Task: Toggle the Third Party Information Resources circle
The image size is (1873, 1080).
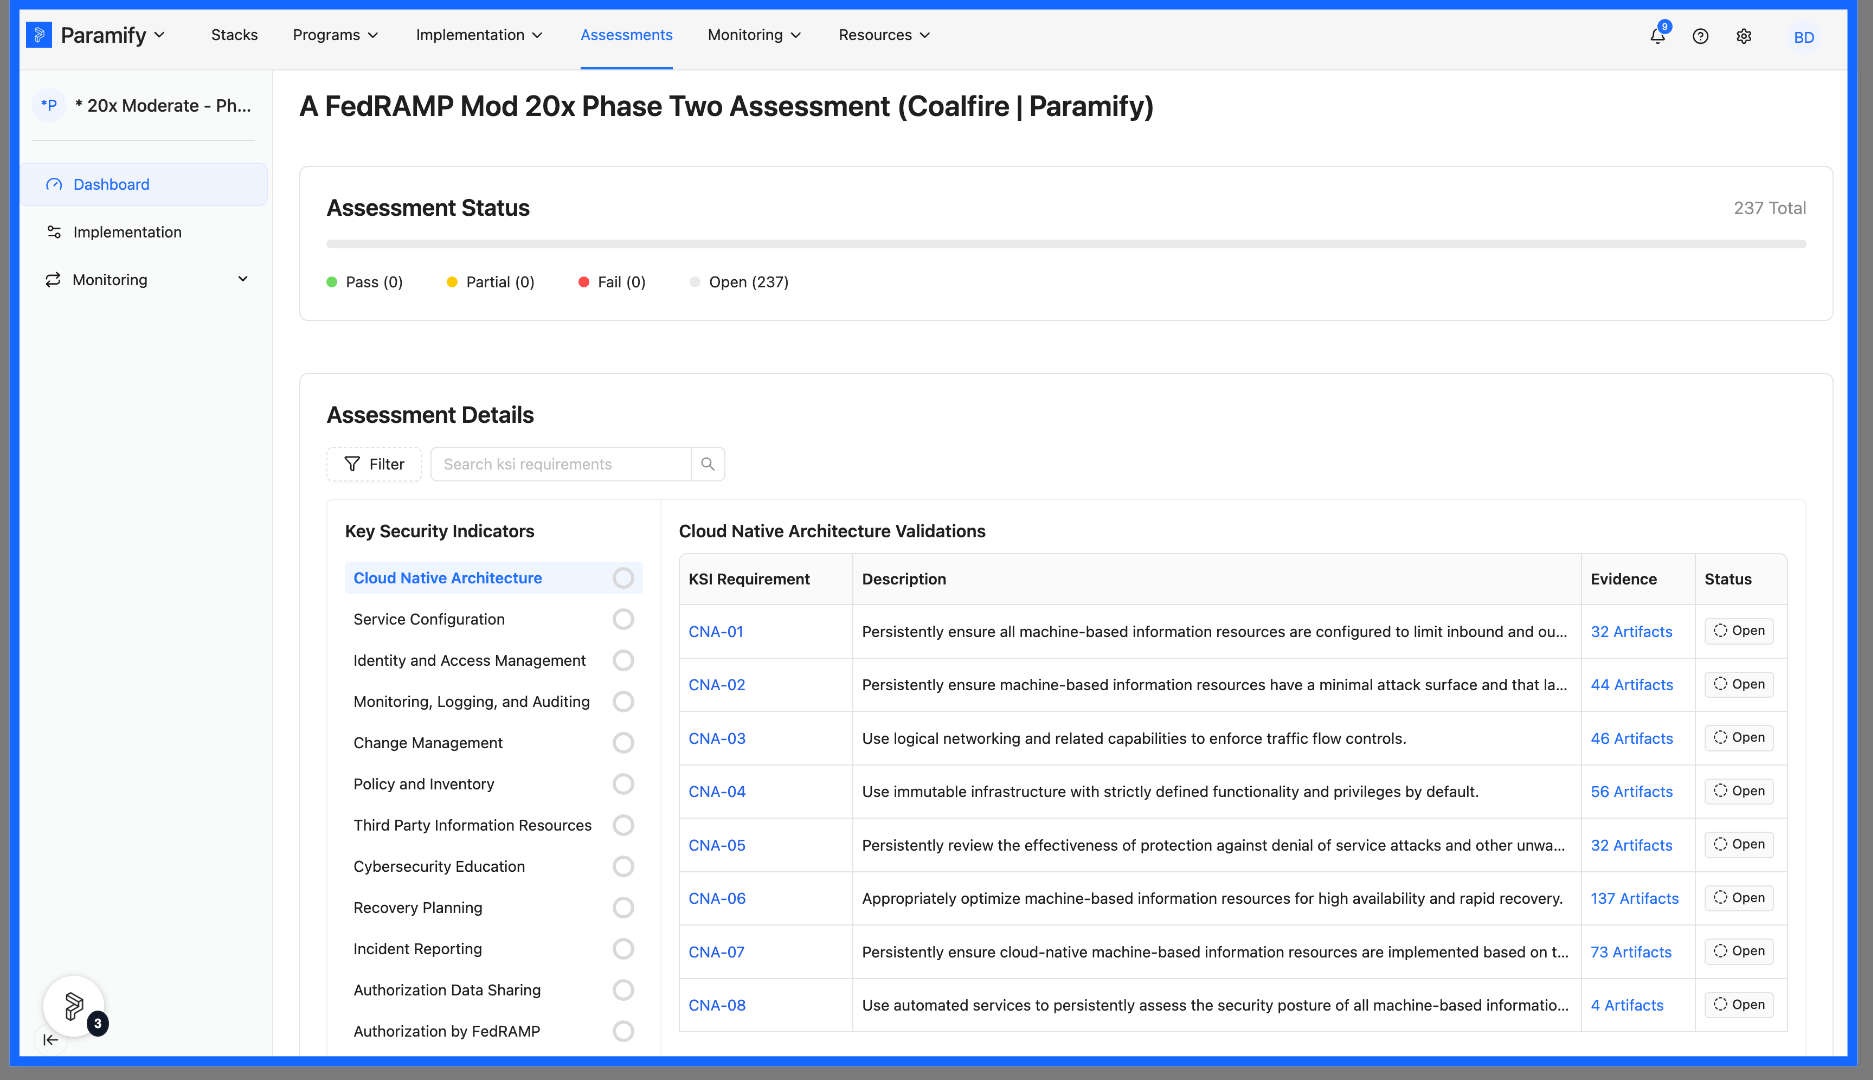Action: pos(623,825)
